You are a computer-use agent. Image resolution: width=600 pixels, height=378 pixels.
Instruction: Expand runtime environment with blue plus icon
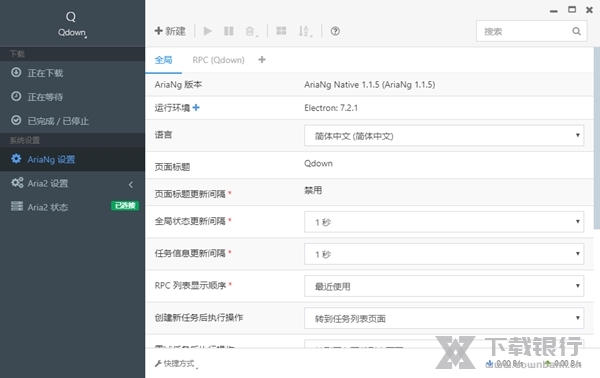(x=196, y=108)
